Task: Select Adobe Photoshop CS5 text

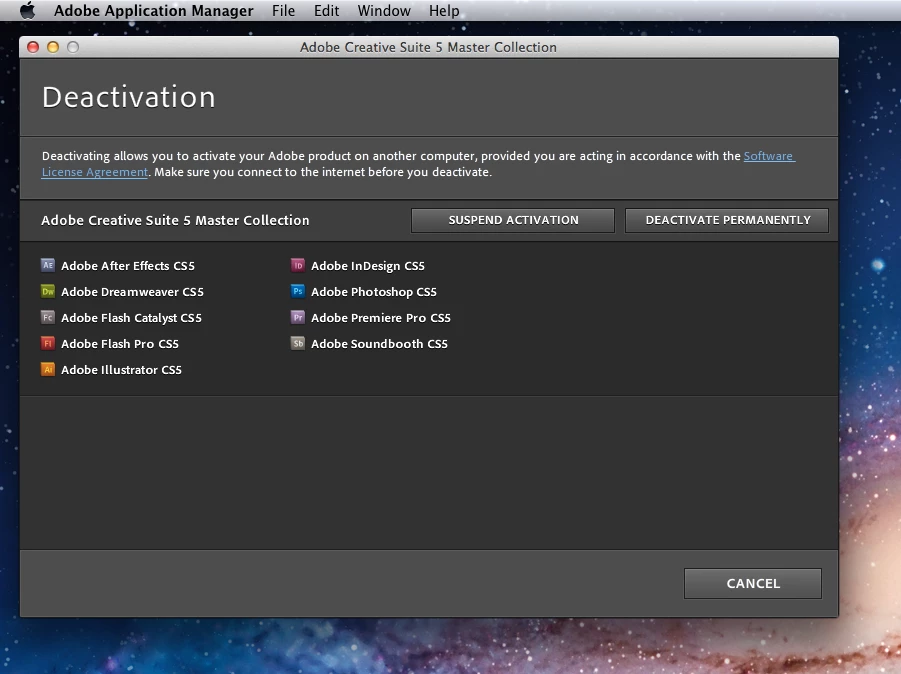Action: pos(374,292)
